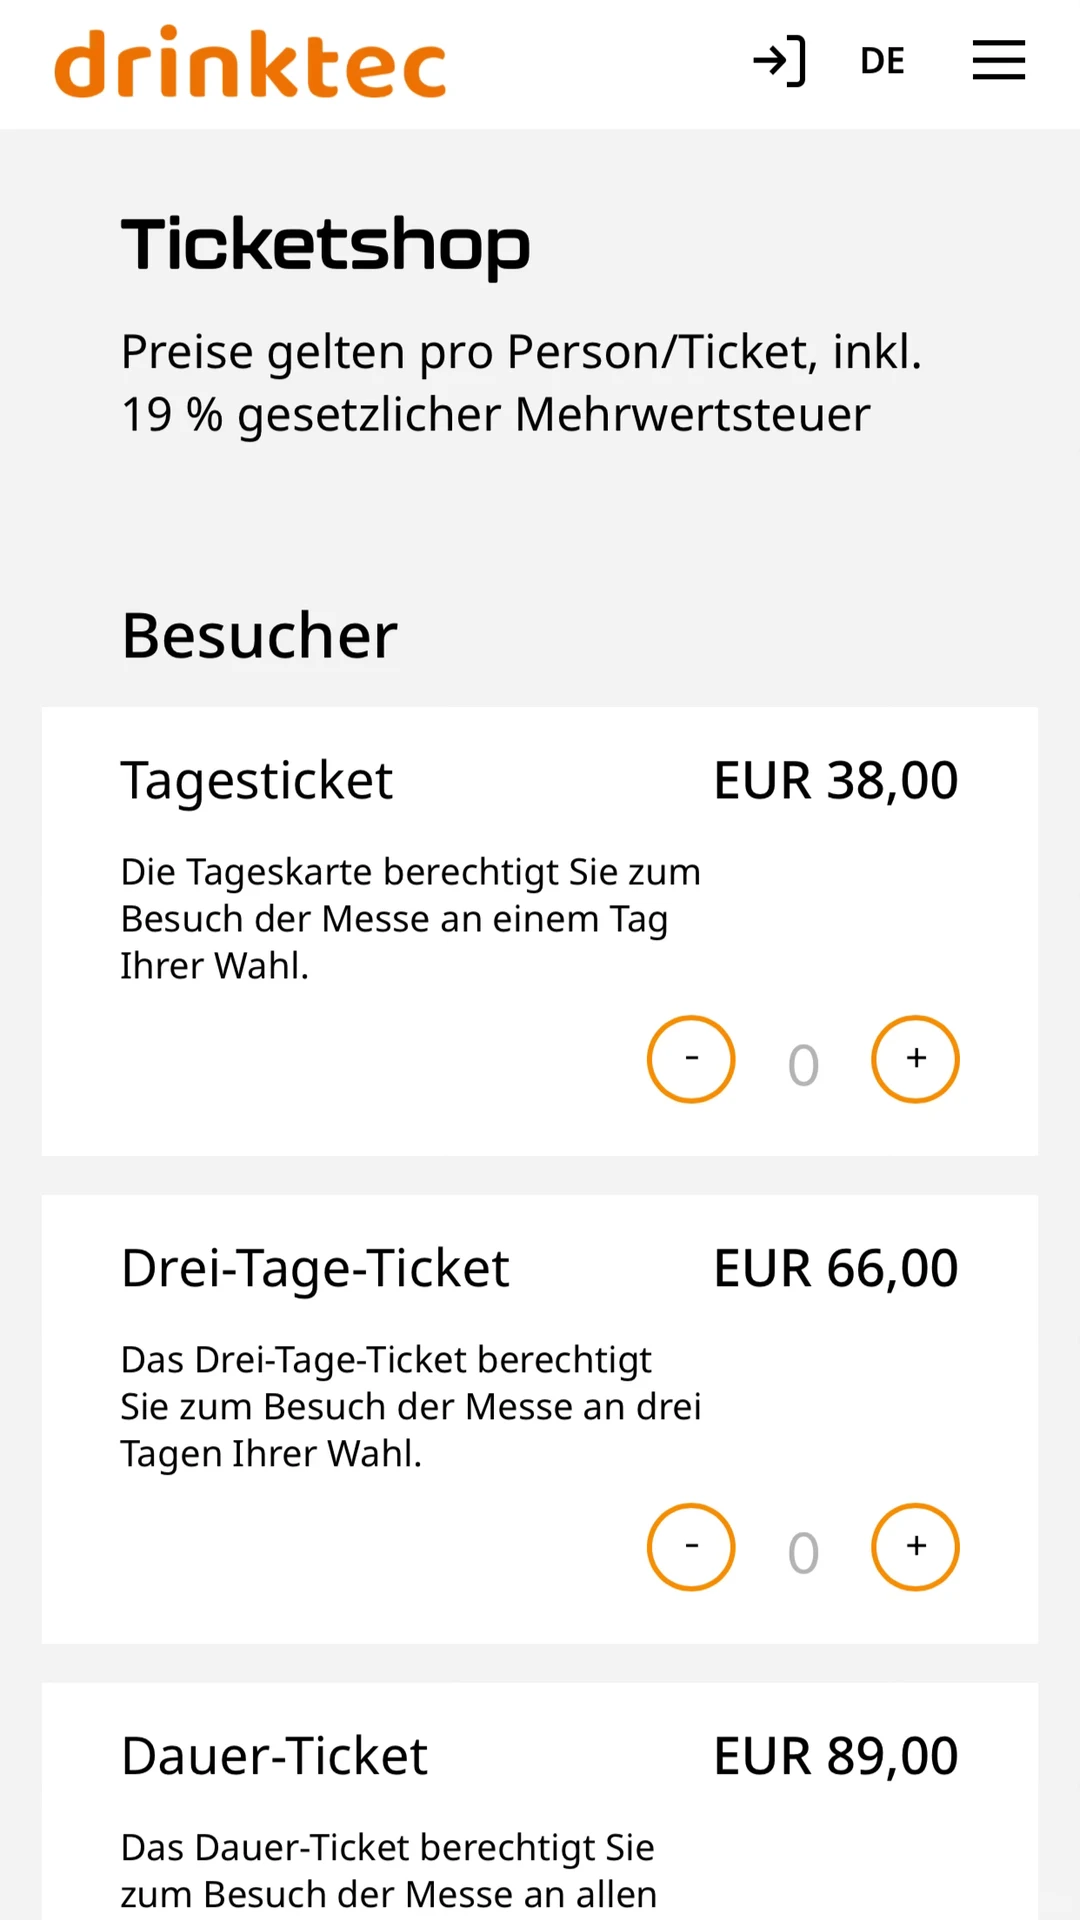Remove one Drei-Tage-Ticket using minus
Viewport: 1080px width, 1920px height.
pyautogui.click(x=691, y=1547)
